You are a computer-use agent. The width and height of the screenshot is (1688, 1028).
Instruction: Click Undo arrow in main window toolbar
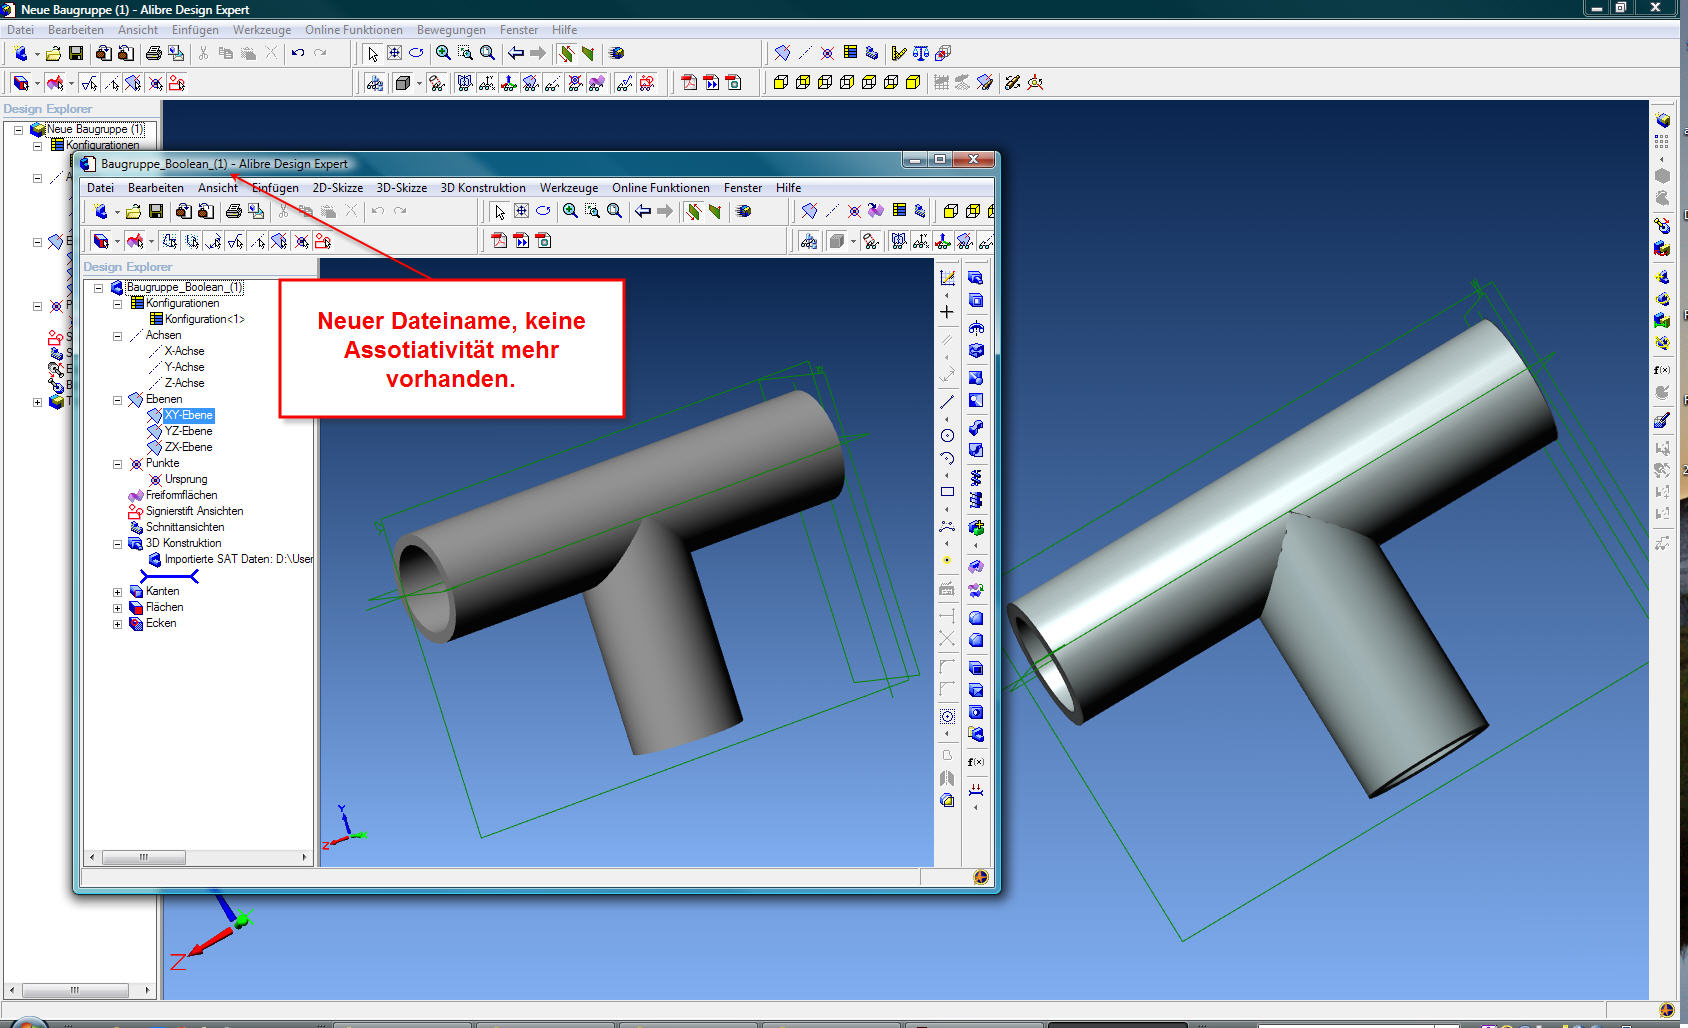point(298,53)
